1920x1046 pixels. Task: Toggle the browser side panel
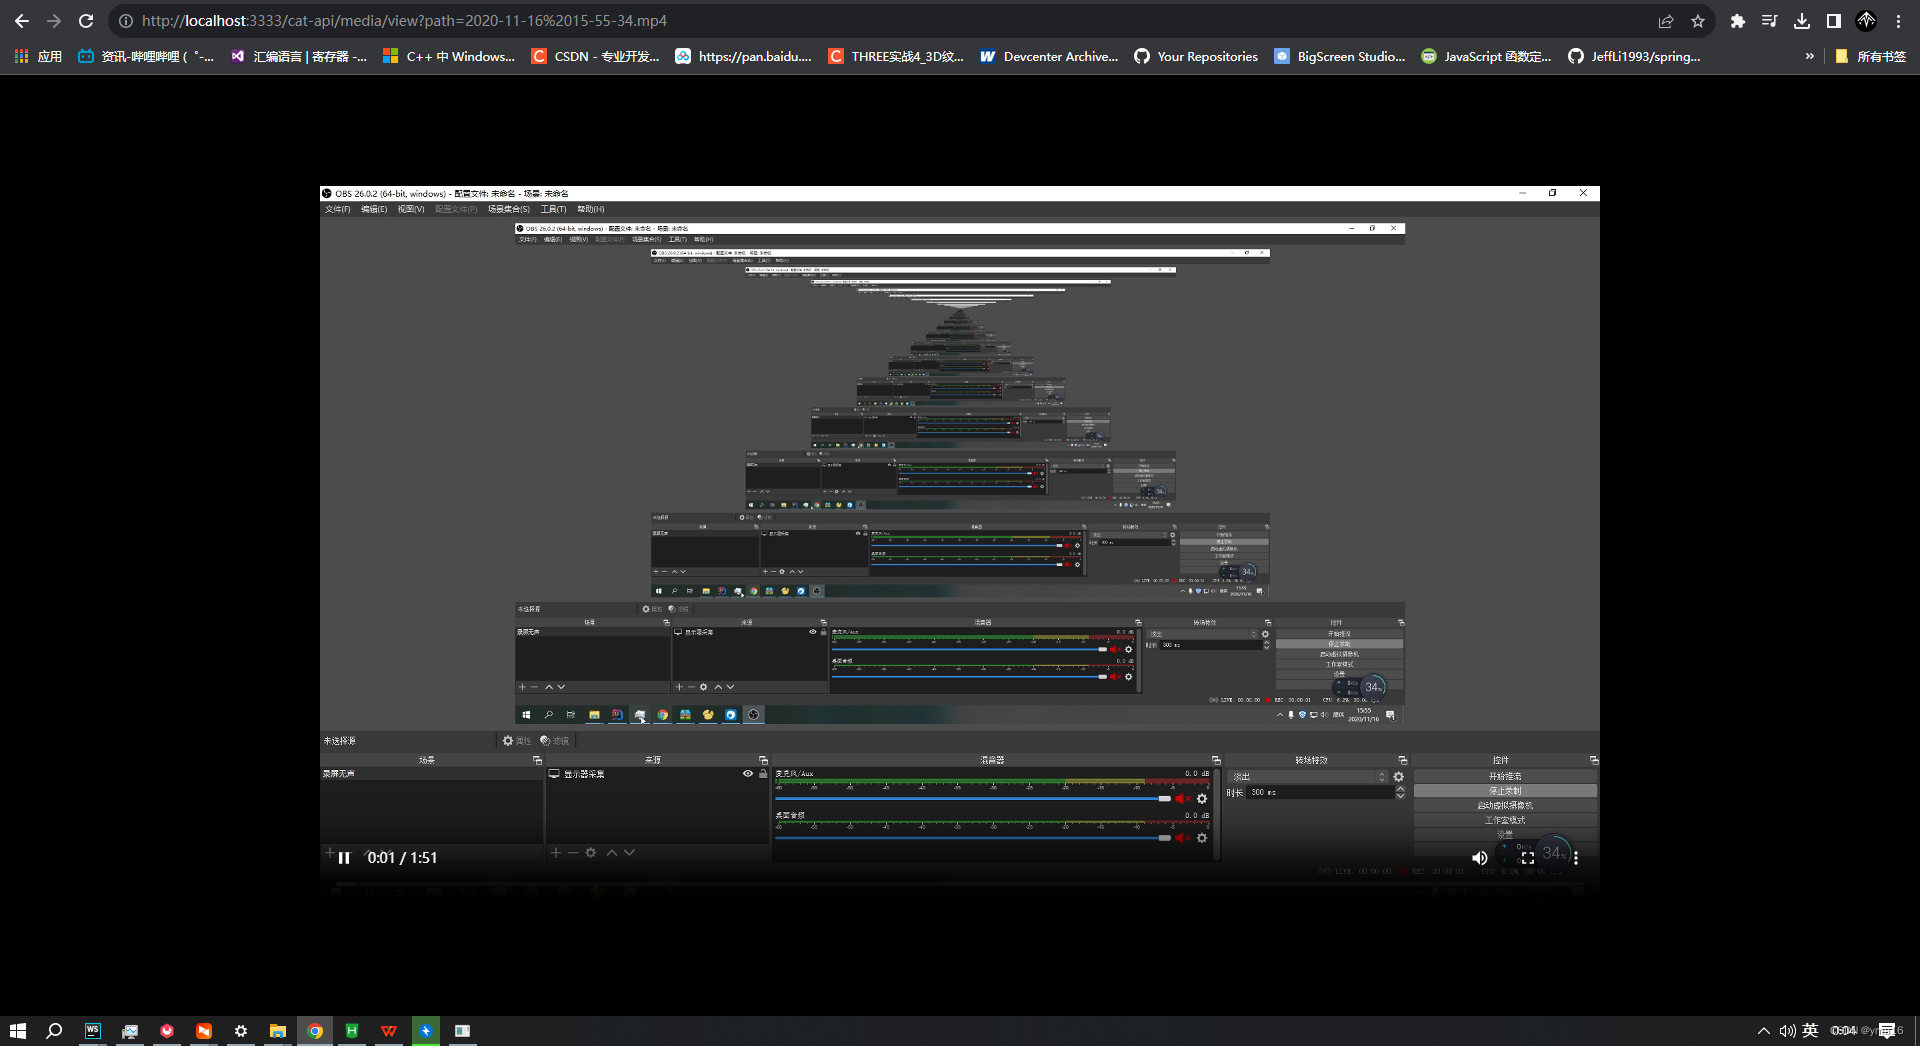coord(1834,21)
